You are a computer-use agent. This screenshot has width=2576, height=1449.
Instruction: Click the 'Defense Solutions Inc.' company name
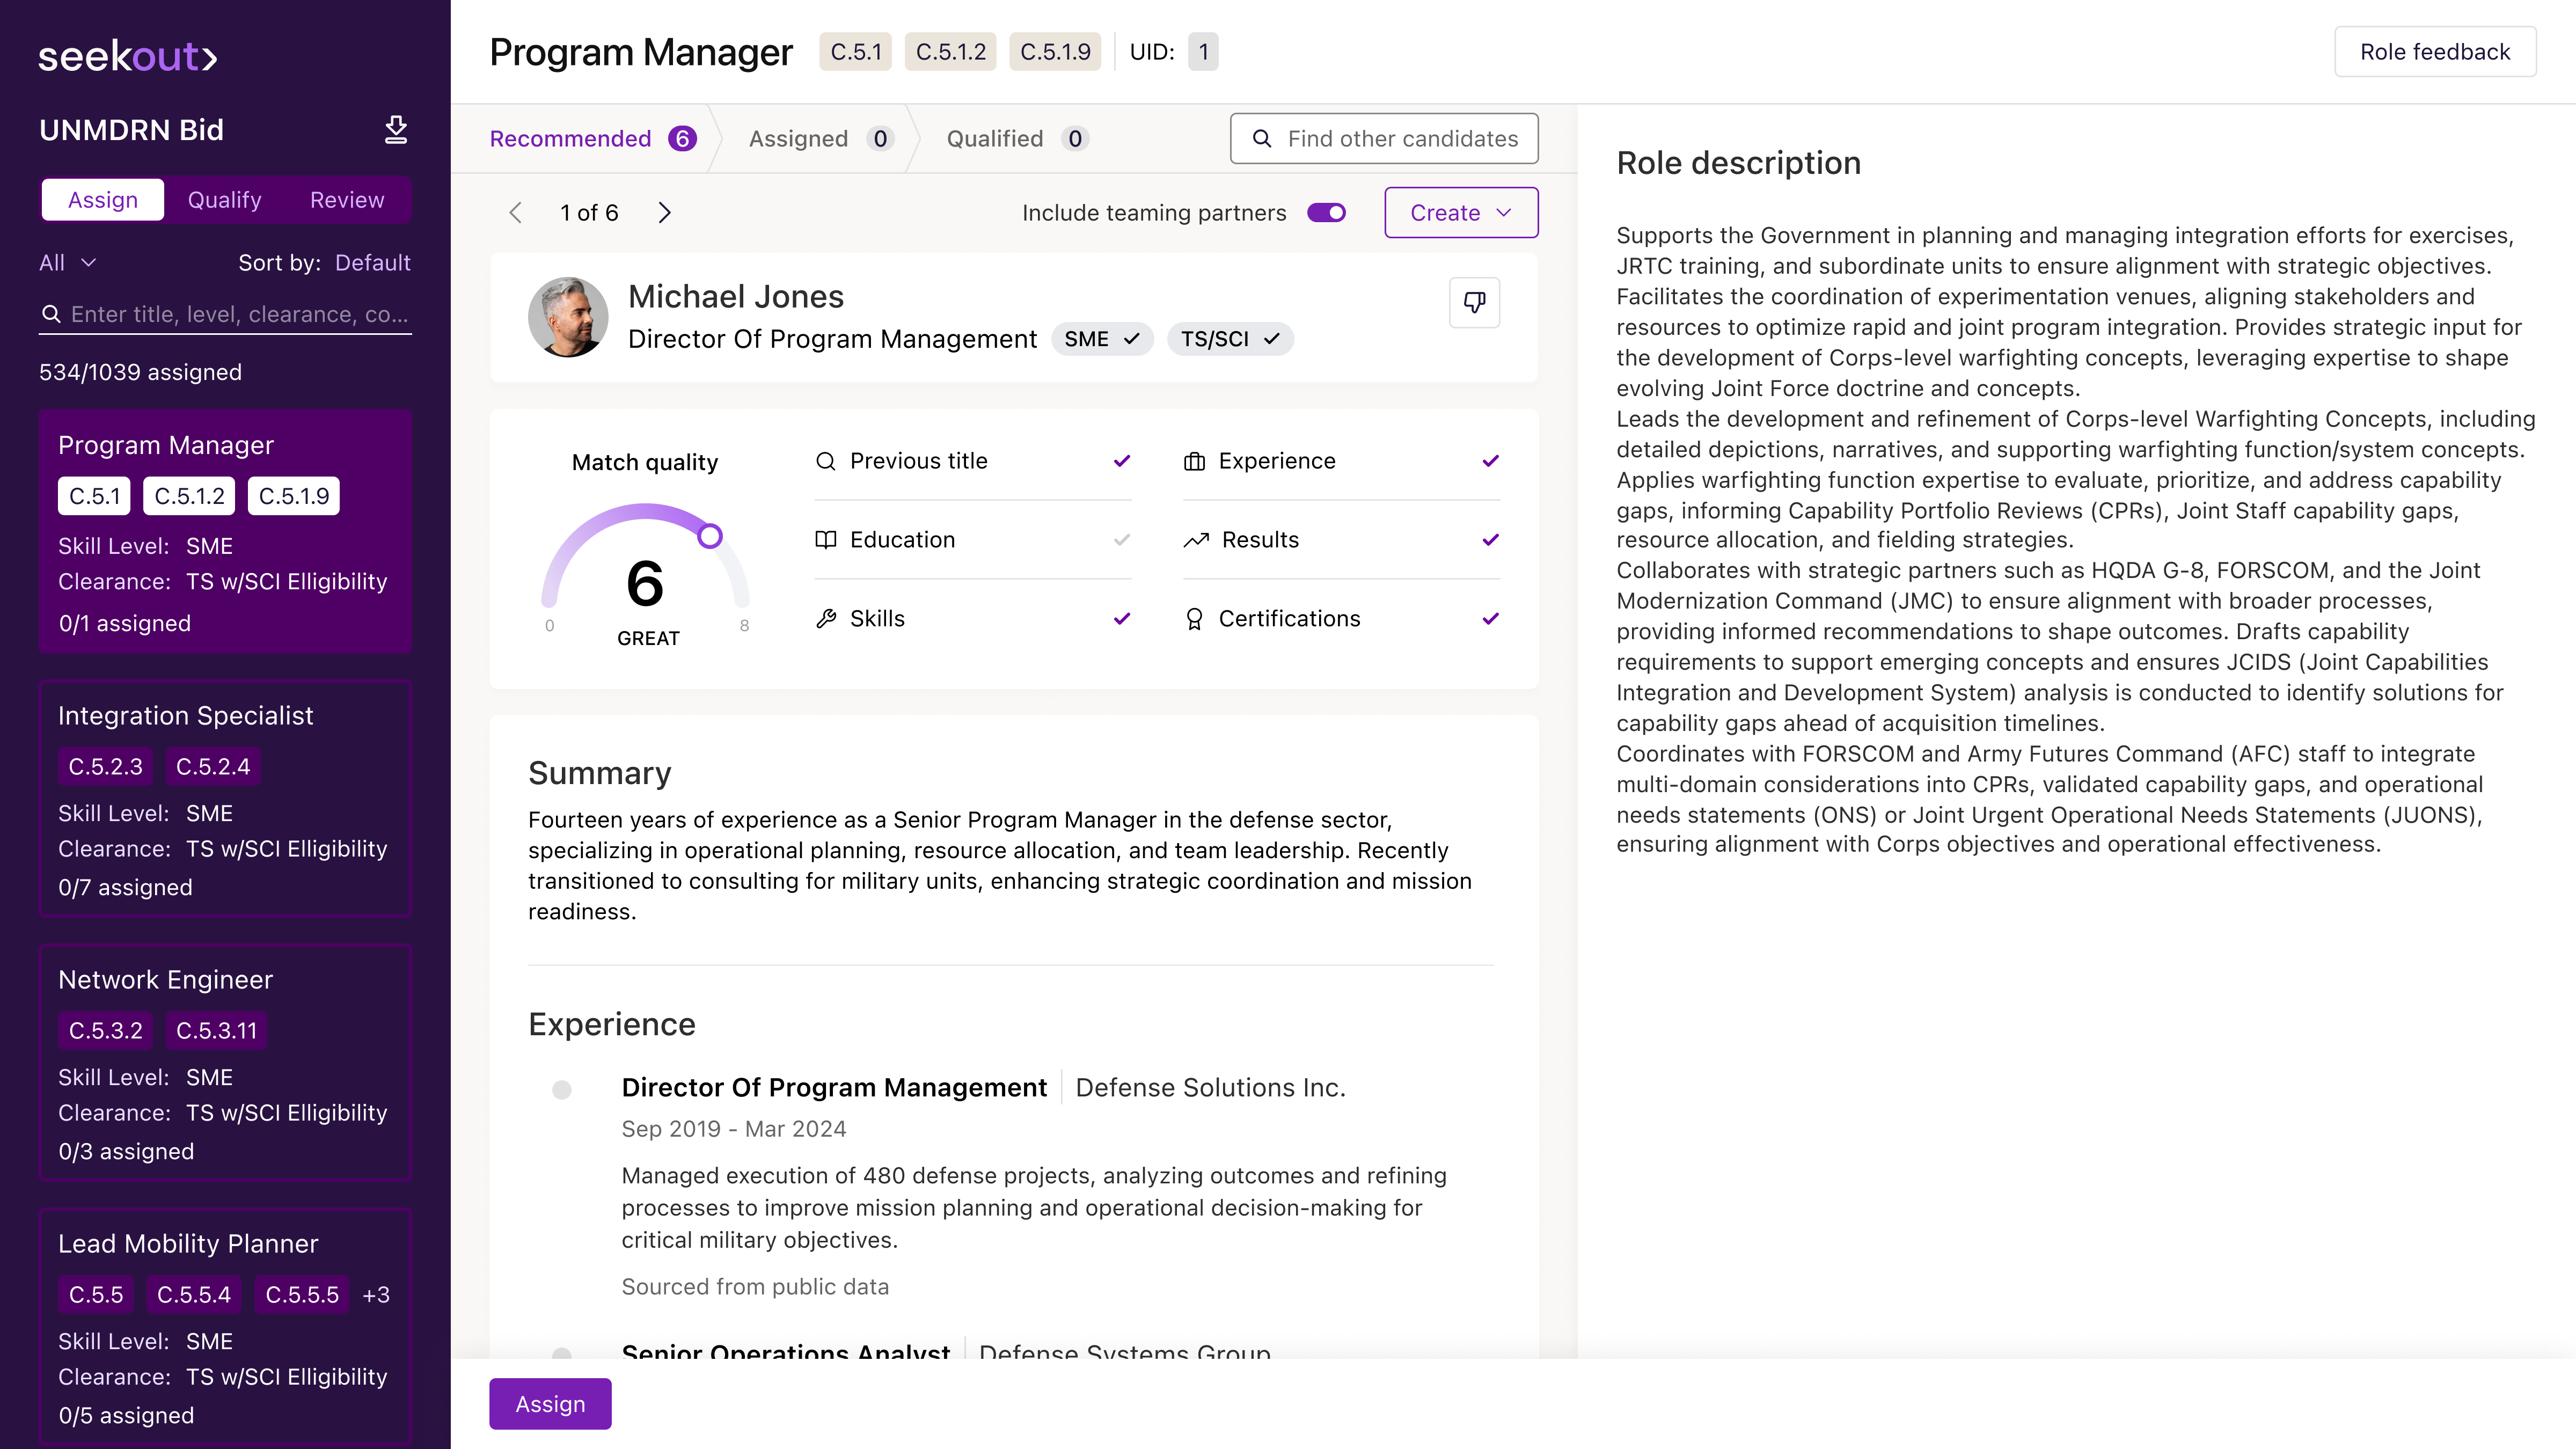pyautogui.click(x=1210, y=1088)
